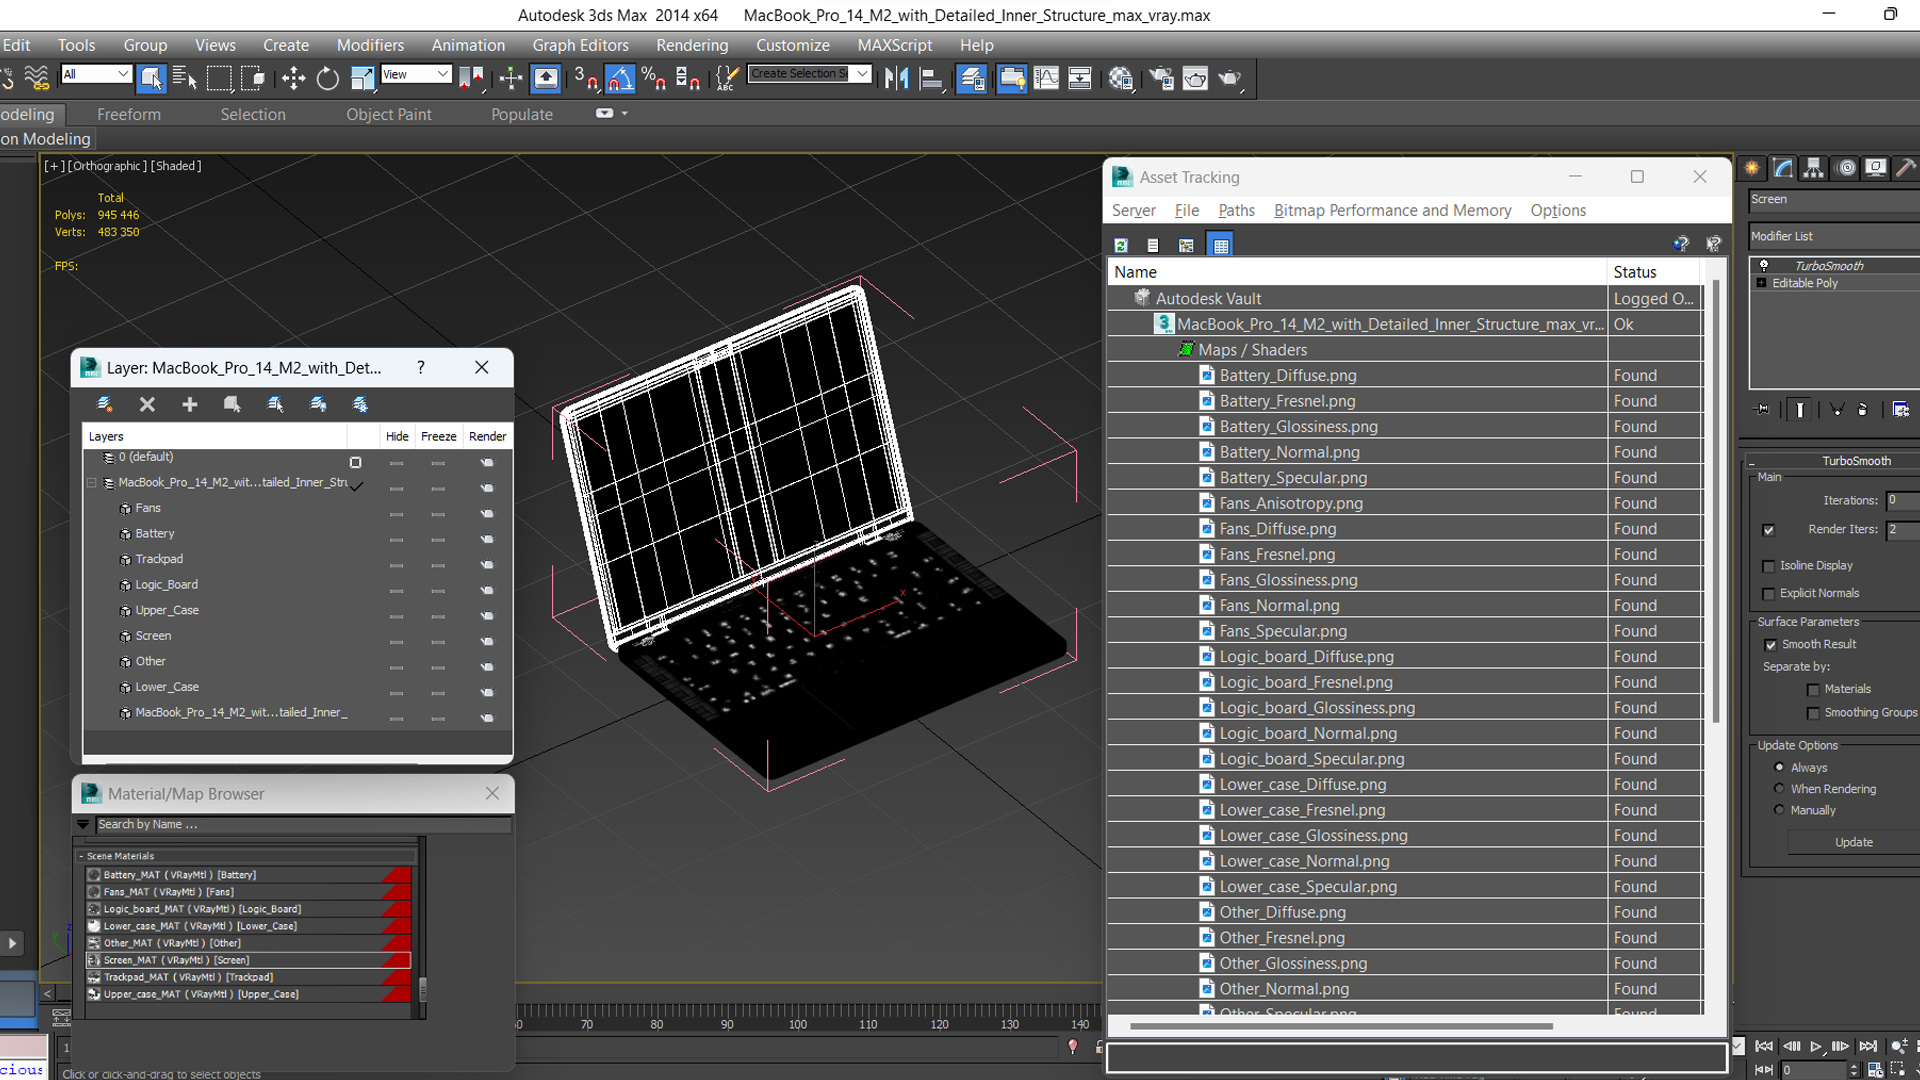Activate Select and Move tool
The image size is (1920, 1080).
293,78
